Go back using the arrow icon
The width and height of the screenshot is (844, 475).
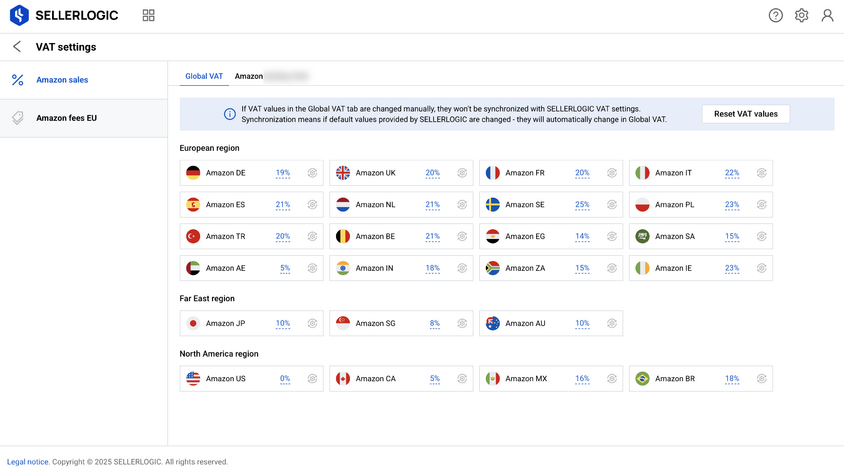point(17,47)
